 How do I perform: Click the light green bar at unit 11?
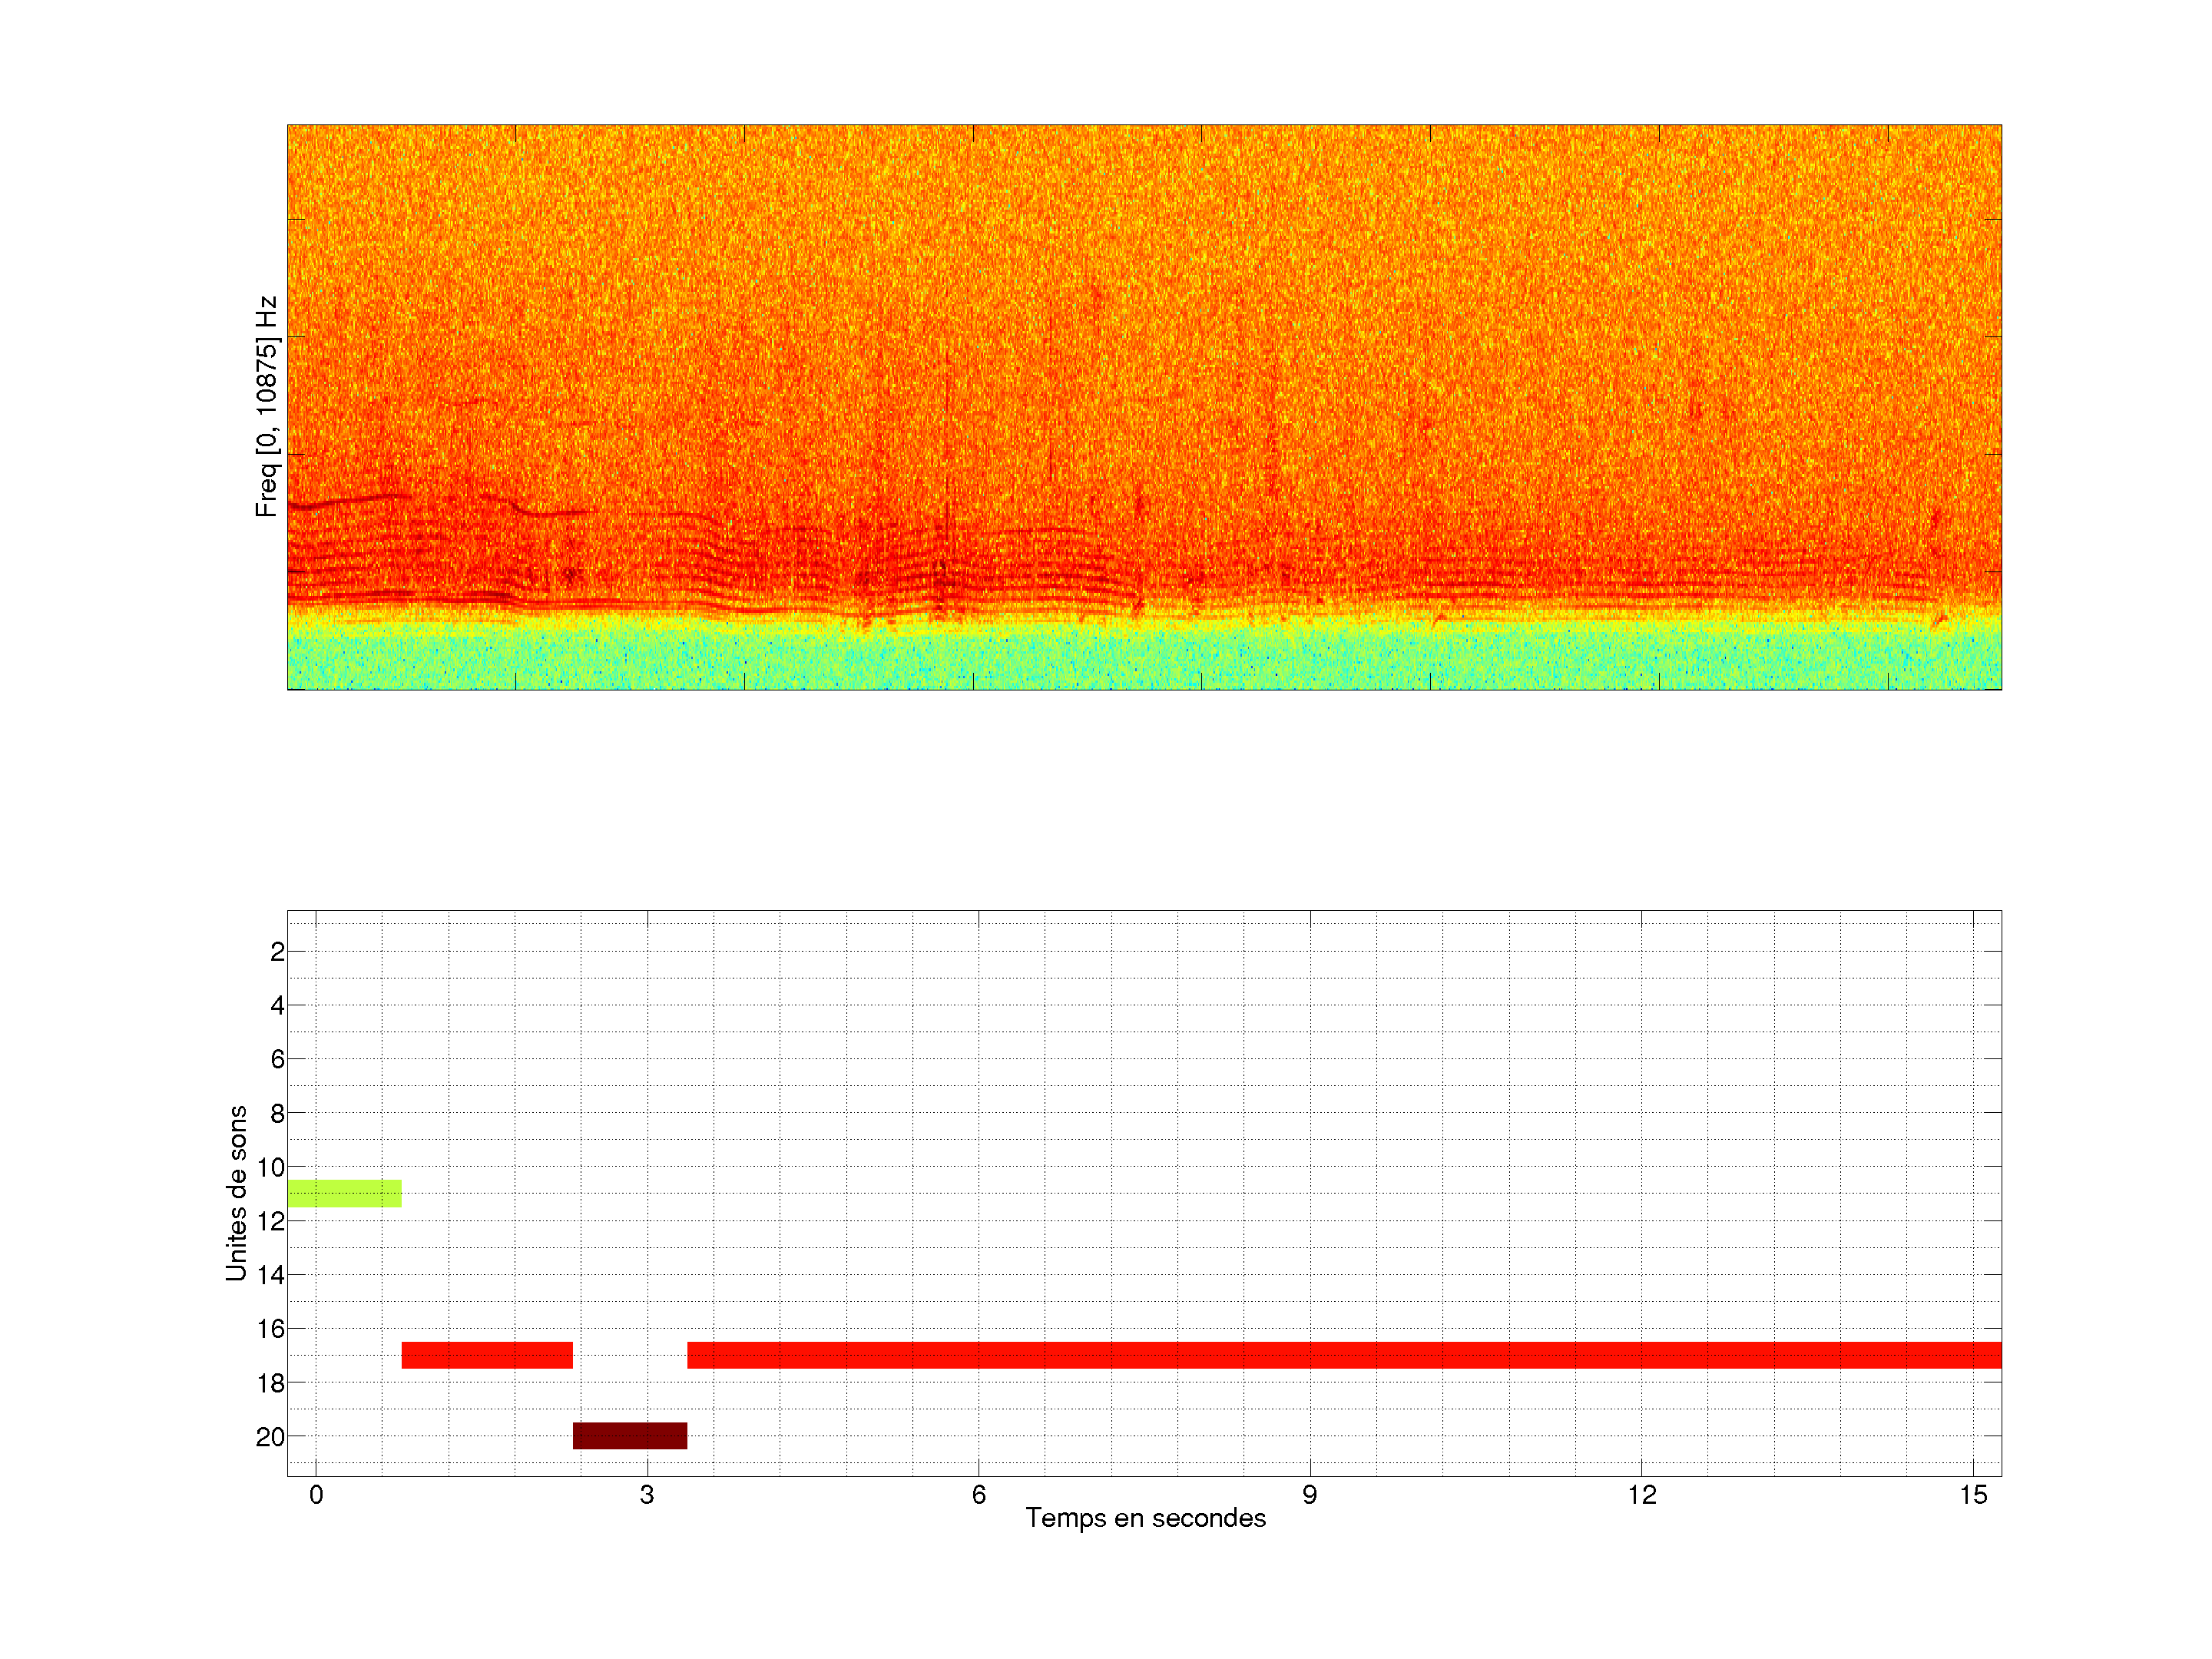click(x=344, y=1193)
